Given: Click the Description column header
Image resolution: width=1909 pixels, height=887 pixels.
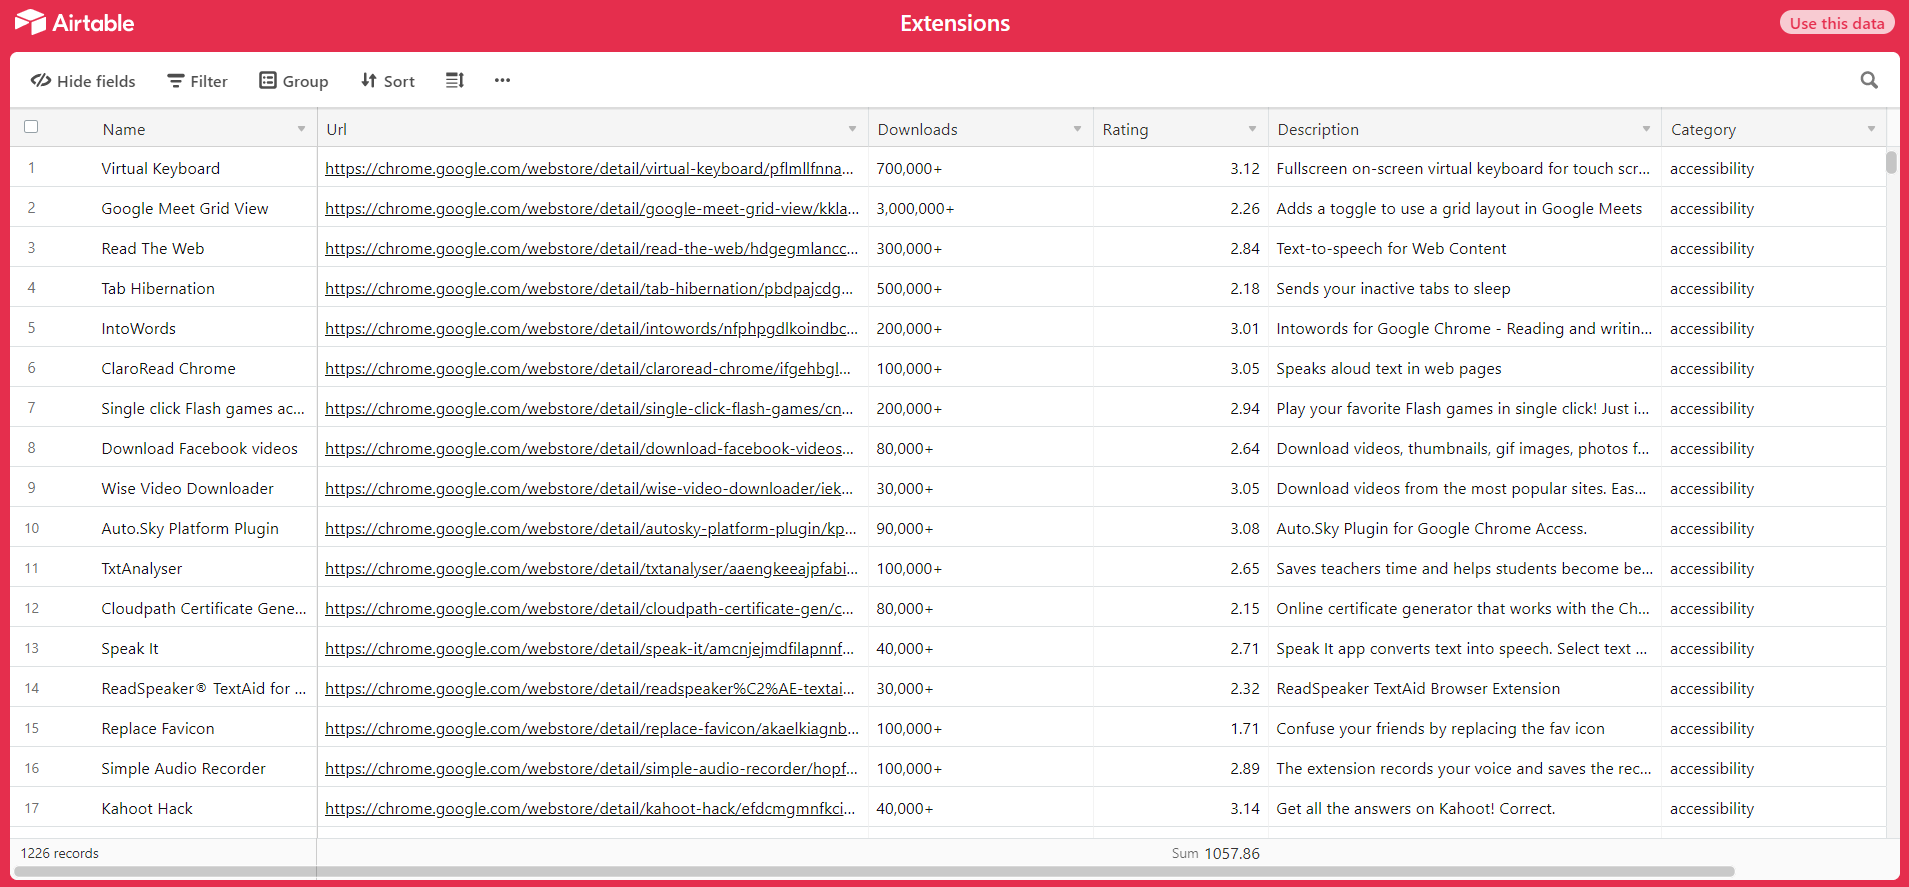Looking at the screenshot, I should [x=1465, y=129].
